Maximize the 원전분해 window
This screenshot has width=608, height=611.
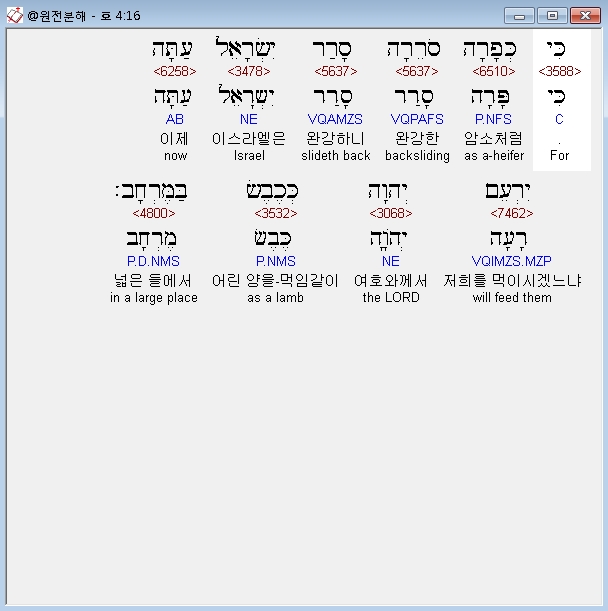[552, 16]
